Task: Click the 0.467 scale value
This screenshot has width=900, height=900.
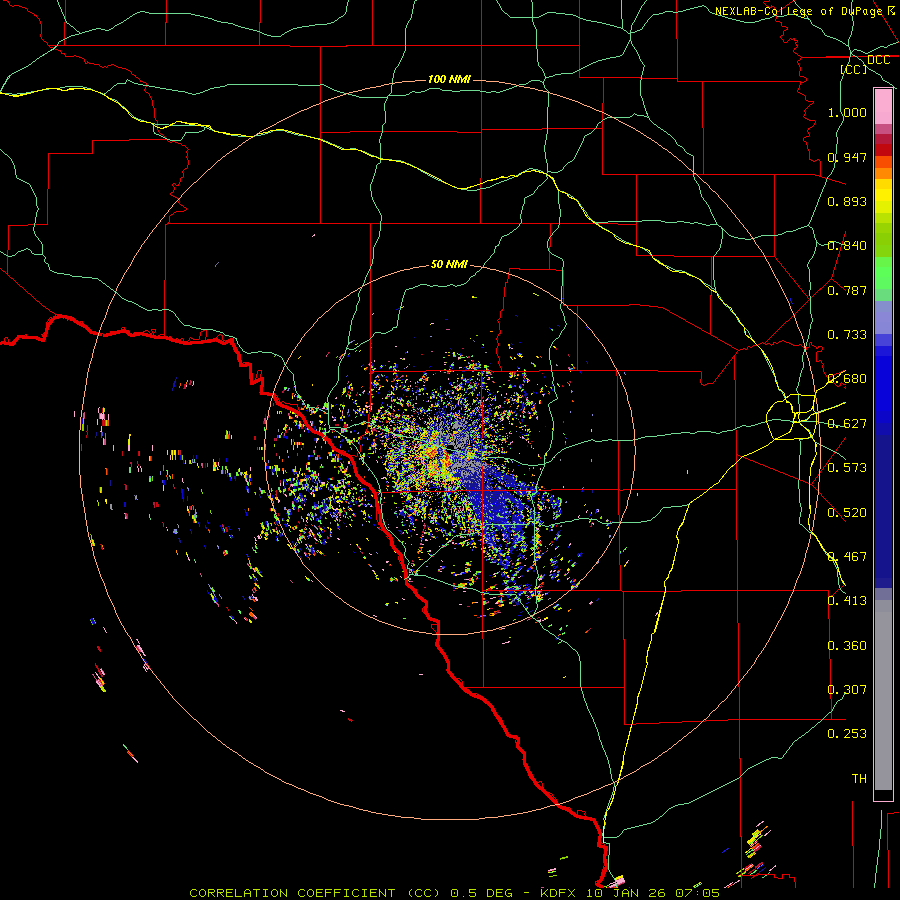Action: (847, 557)
